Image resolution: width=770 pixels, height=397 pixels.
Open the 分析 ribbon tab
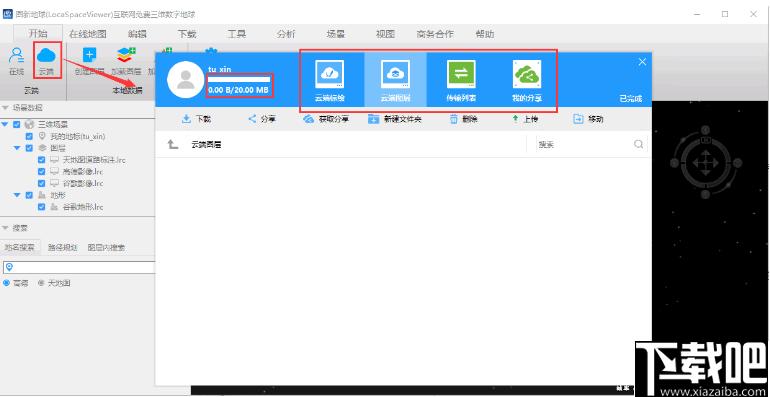[x=286, y=34]
